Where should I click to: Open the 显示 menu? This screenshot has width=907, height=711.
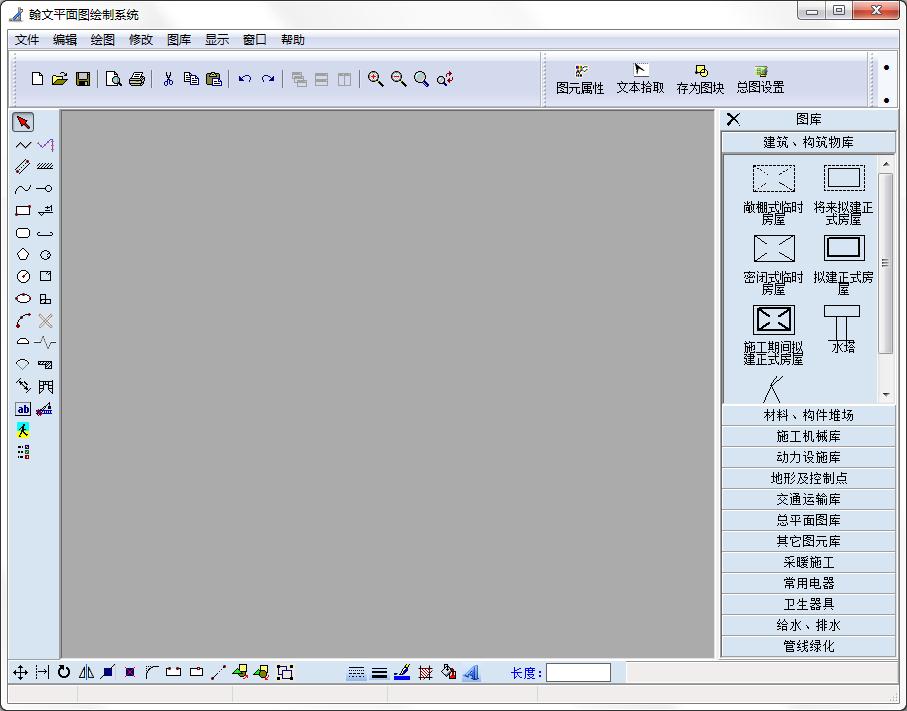[x=217, y=40]
